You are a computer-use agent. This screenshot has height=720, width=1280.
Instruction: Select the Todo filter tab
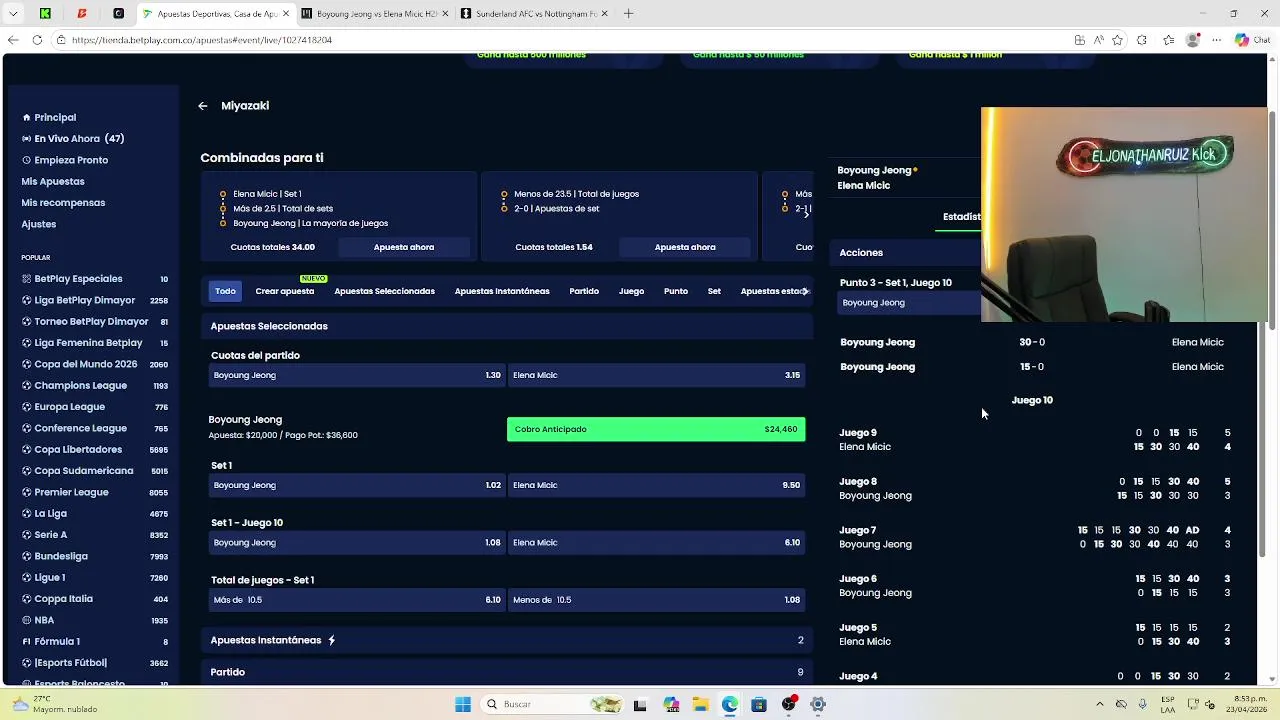tap(225, 291)
